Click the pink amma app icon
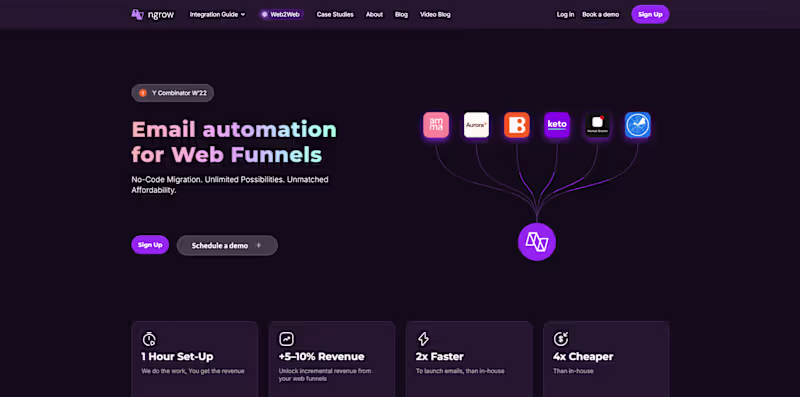 pyautogui.click(x=436, y=125)
